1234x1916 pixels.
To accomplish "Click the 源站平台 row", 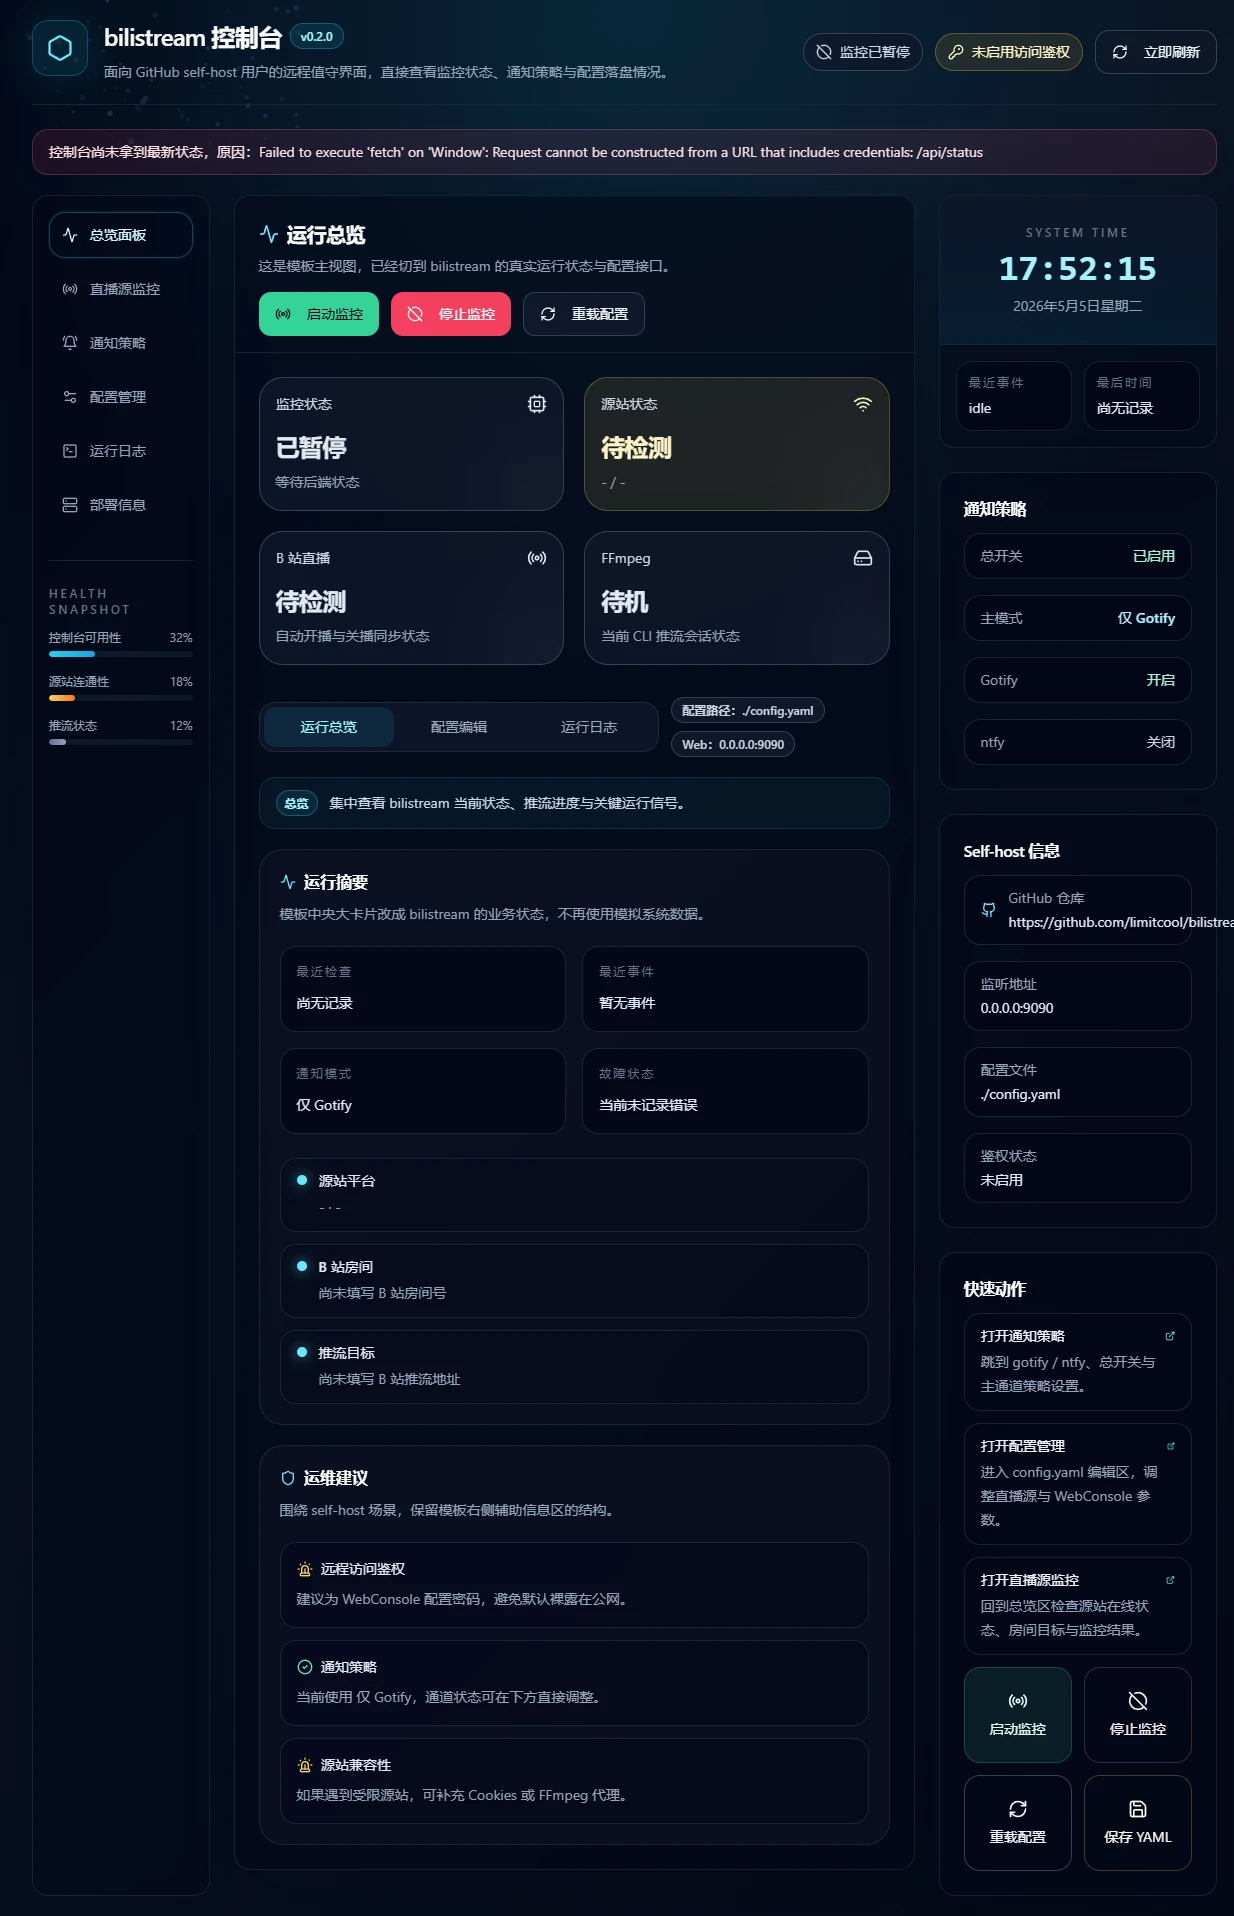I will [574, 1195].
